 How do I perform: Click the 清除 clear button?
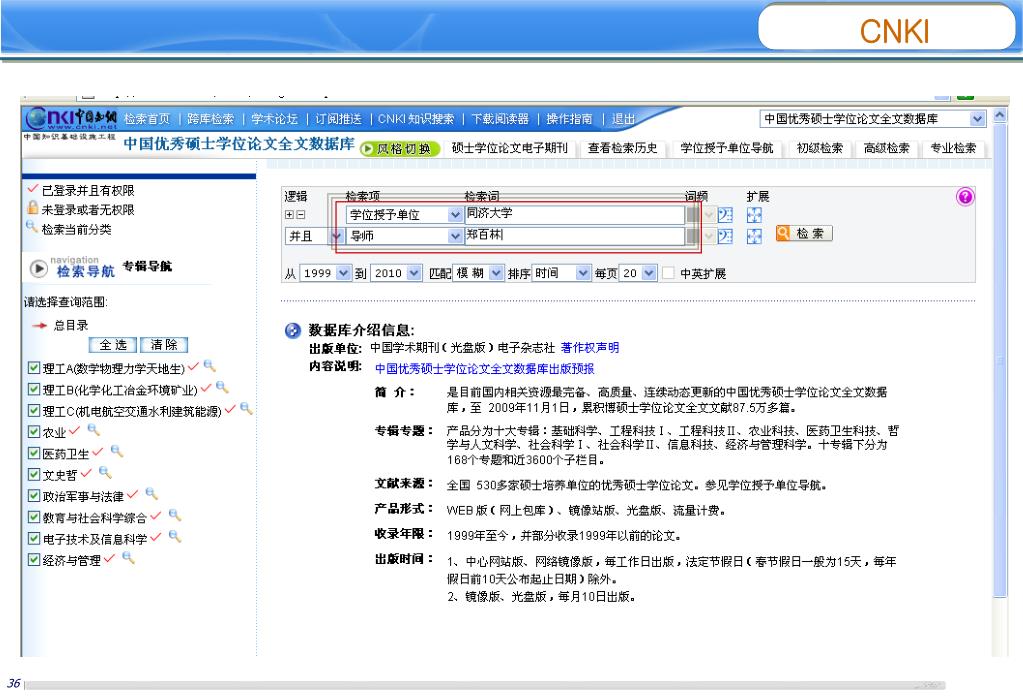(x=164, y=345)
